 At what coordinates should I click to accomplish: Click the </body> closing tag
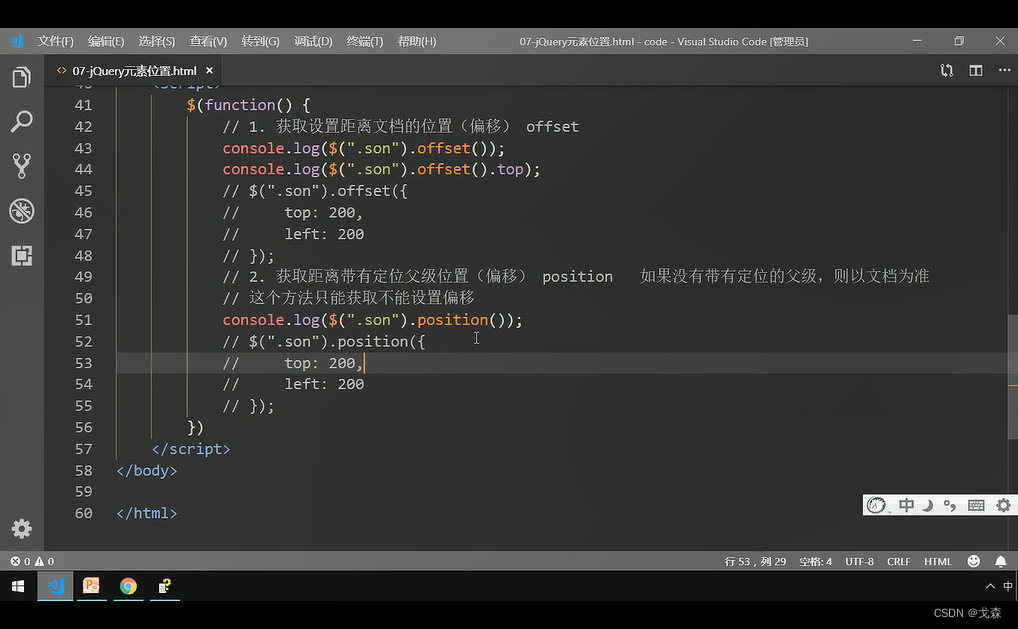pos(146,471)
